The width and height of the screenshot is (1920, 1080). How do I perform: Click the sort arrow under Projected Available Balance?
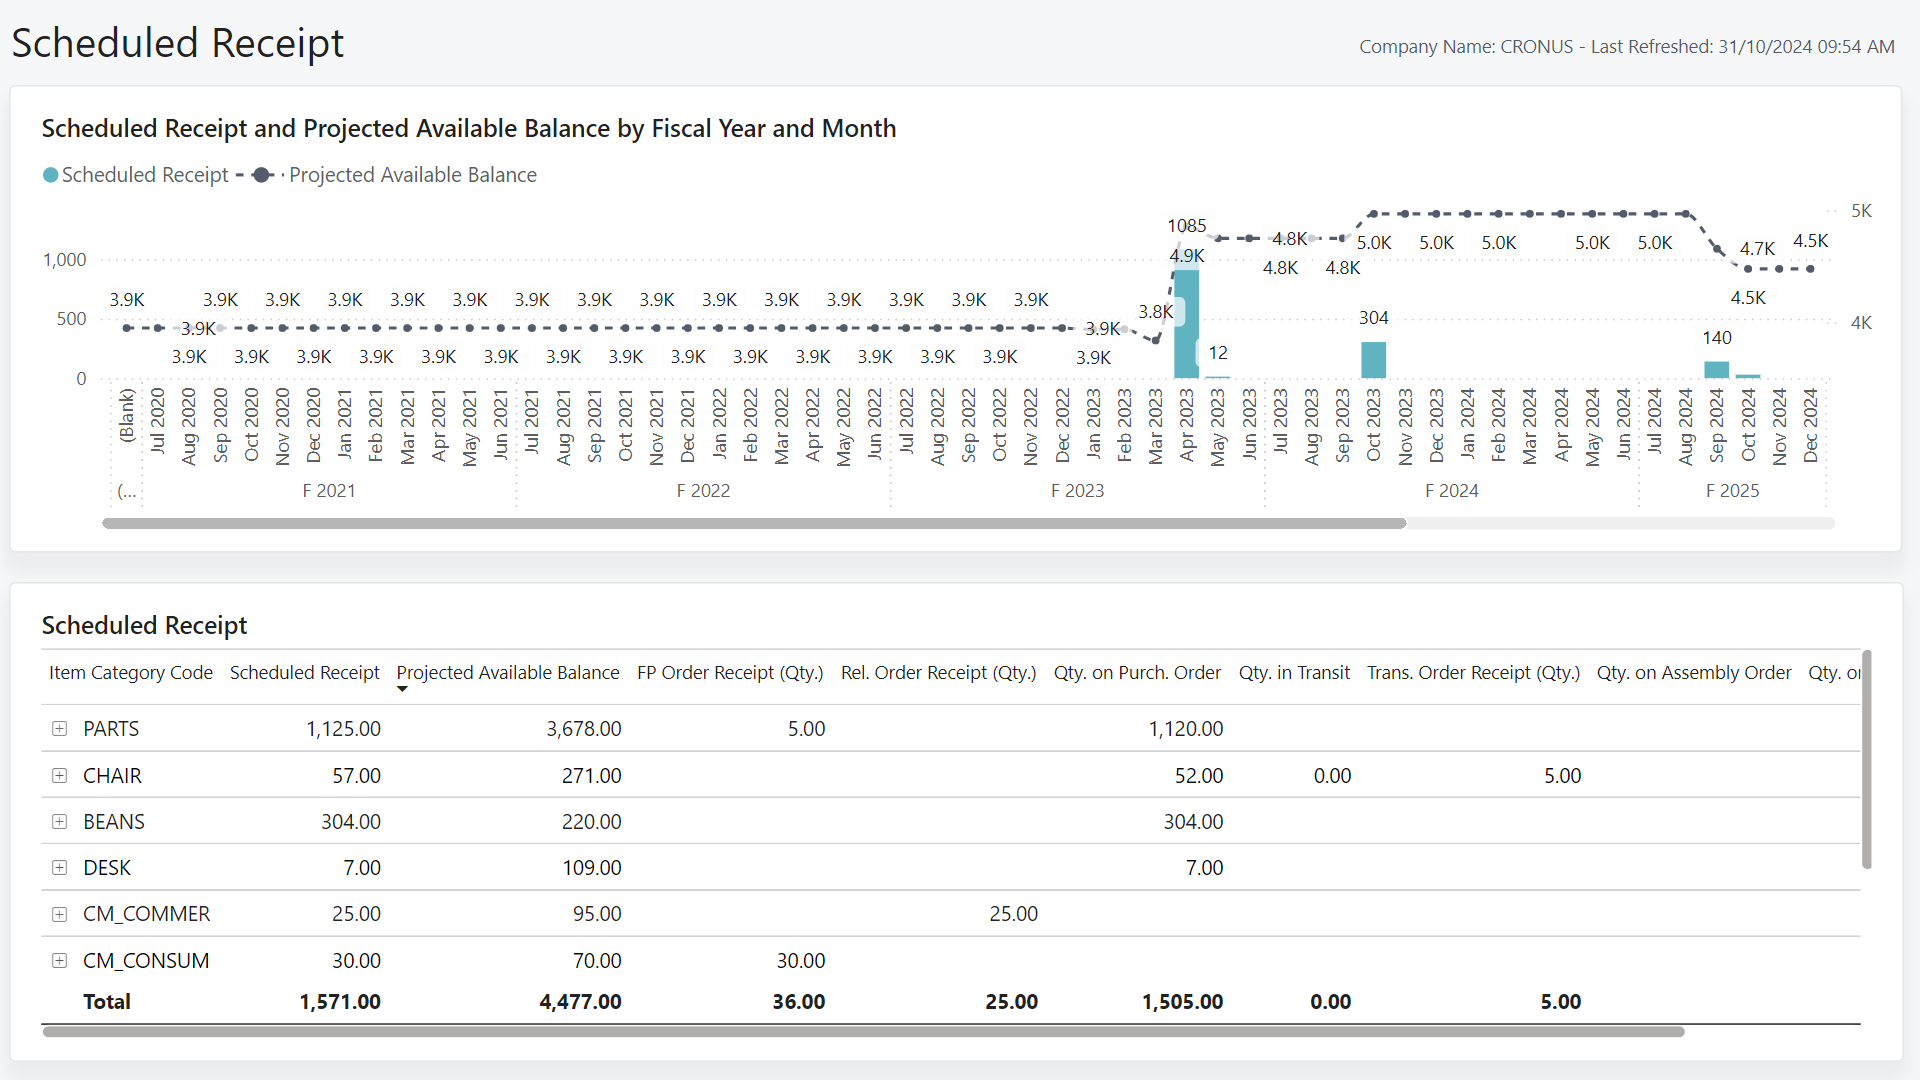403,691
